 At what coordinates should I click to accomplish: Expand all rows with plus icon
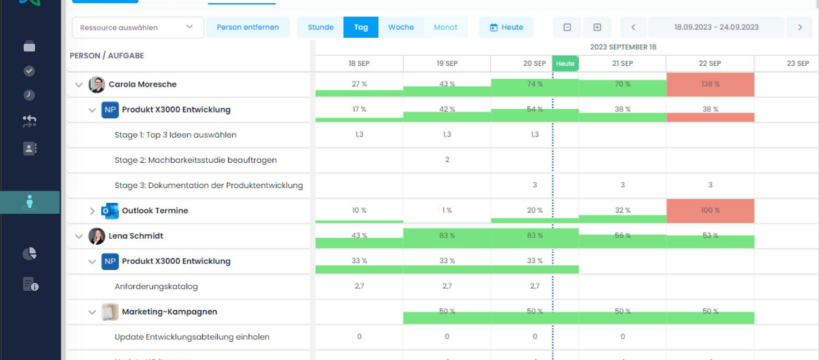pos(597,27)
